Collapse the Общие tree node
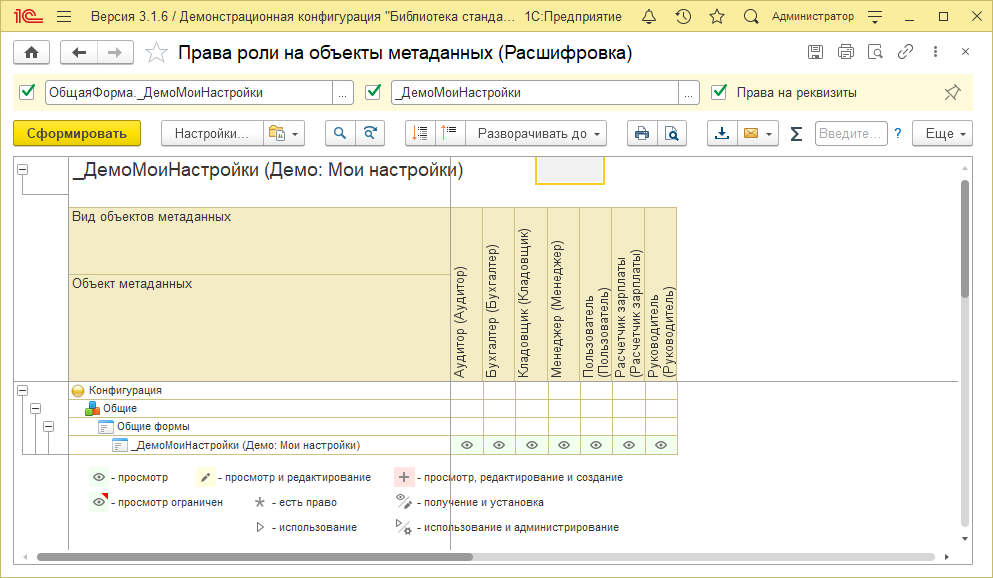This screenshot has height=578, width=993. tap(35, 408)
